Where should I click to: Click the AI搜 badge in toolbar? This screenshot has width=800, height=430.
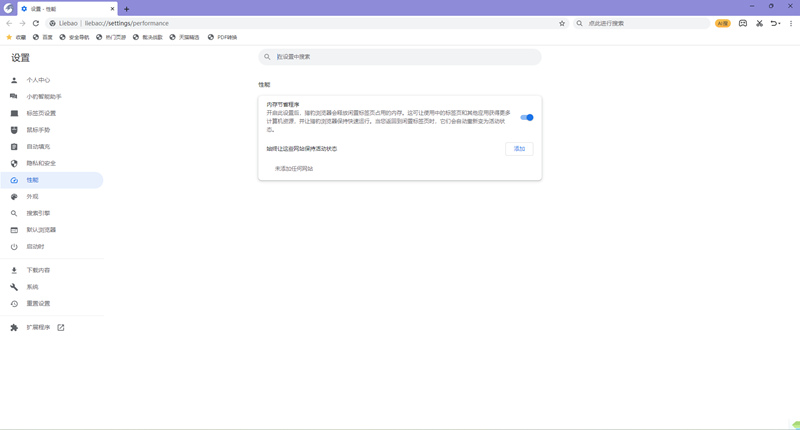pos(722,23)
